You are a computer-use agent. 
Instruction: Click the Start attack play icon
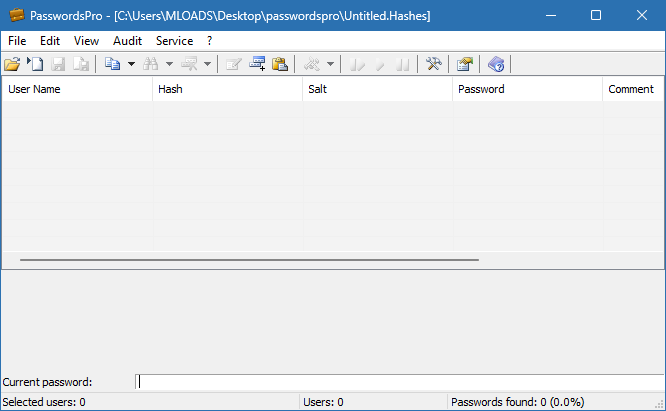point(380,64)
